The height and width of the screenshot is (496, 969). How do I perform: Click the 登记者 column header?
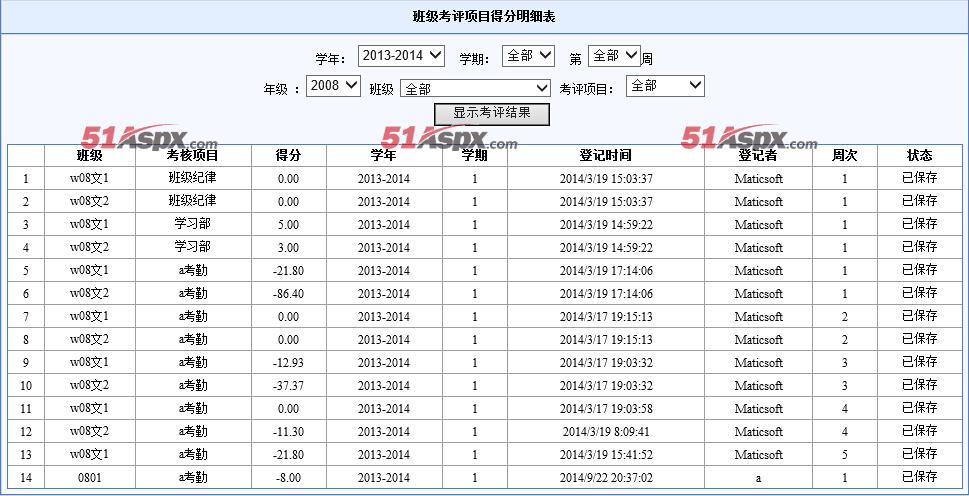pyautogui.click(x=758, y=156)
